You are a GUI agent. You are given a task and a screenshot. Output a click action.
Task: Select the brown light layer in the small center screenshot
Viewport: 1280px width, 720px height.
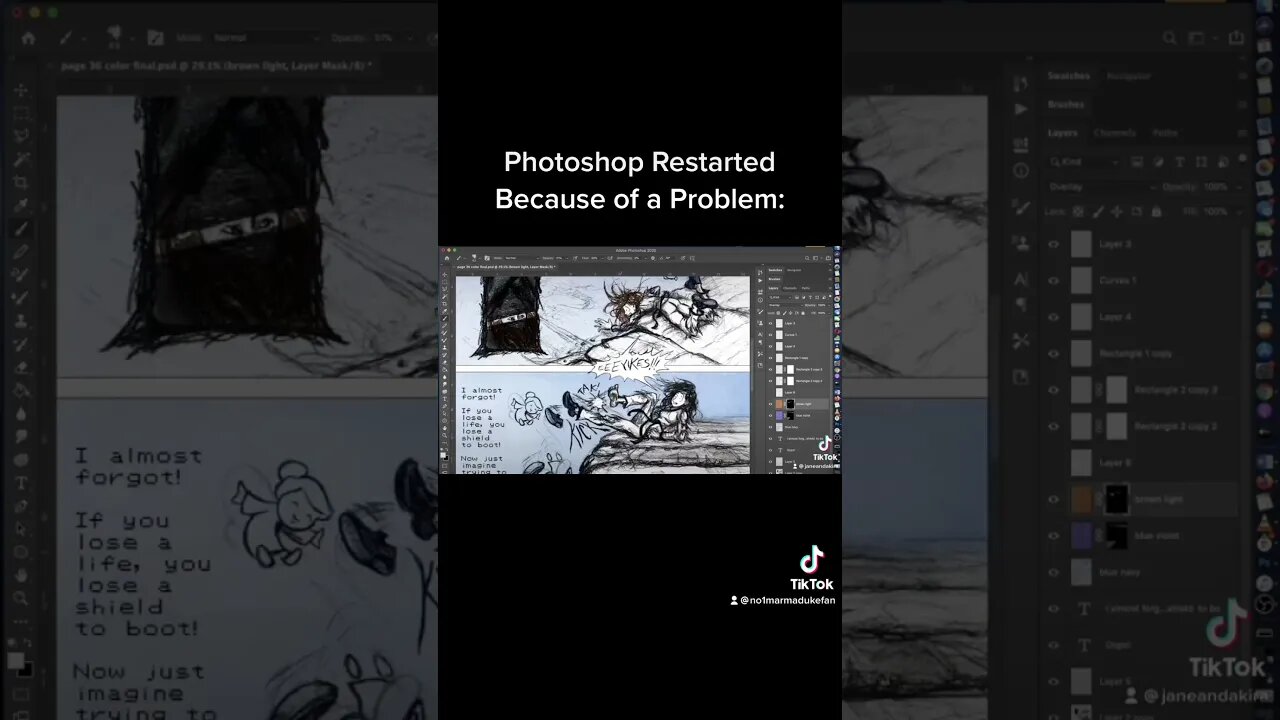pyautogui.click(x=798, y=404)
